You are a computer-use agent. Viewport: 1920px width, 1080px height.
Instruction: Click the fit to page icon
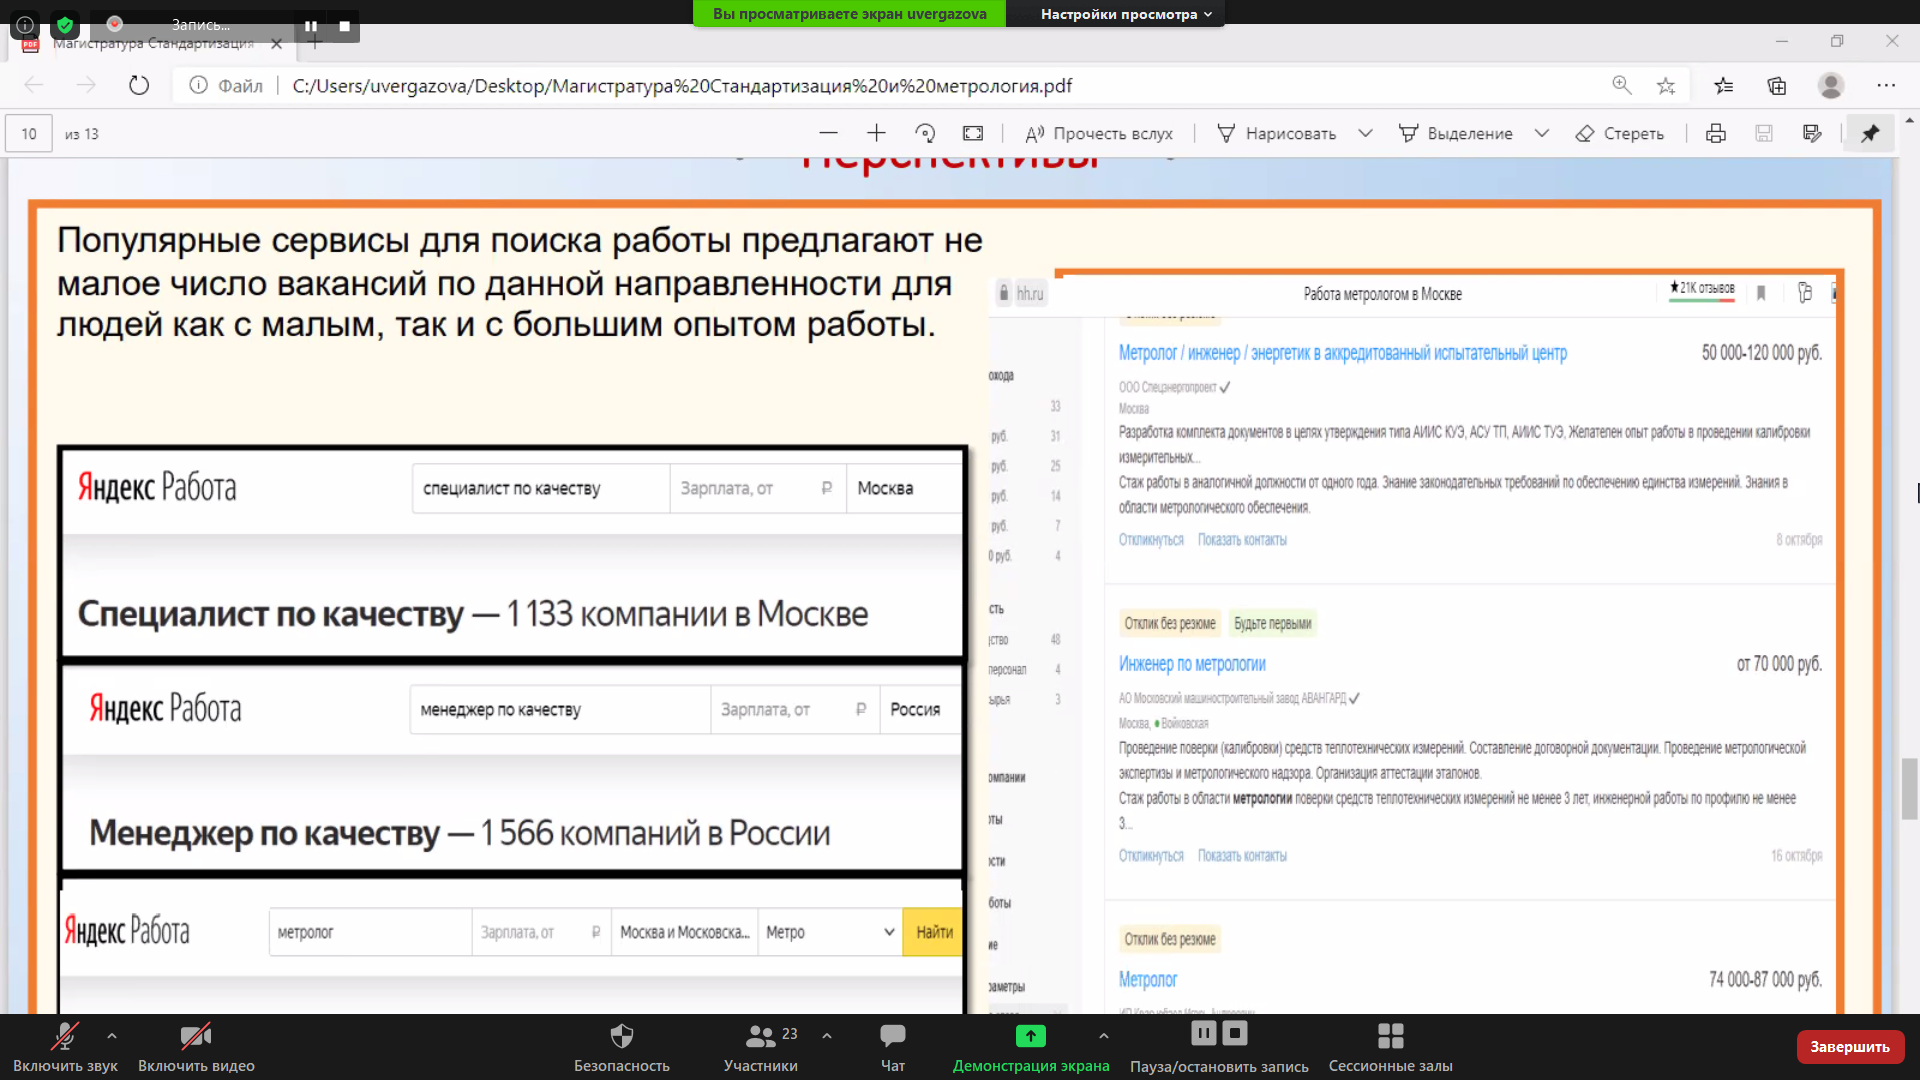pyautogui.click(x=973, y=133)
